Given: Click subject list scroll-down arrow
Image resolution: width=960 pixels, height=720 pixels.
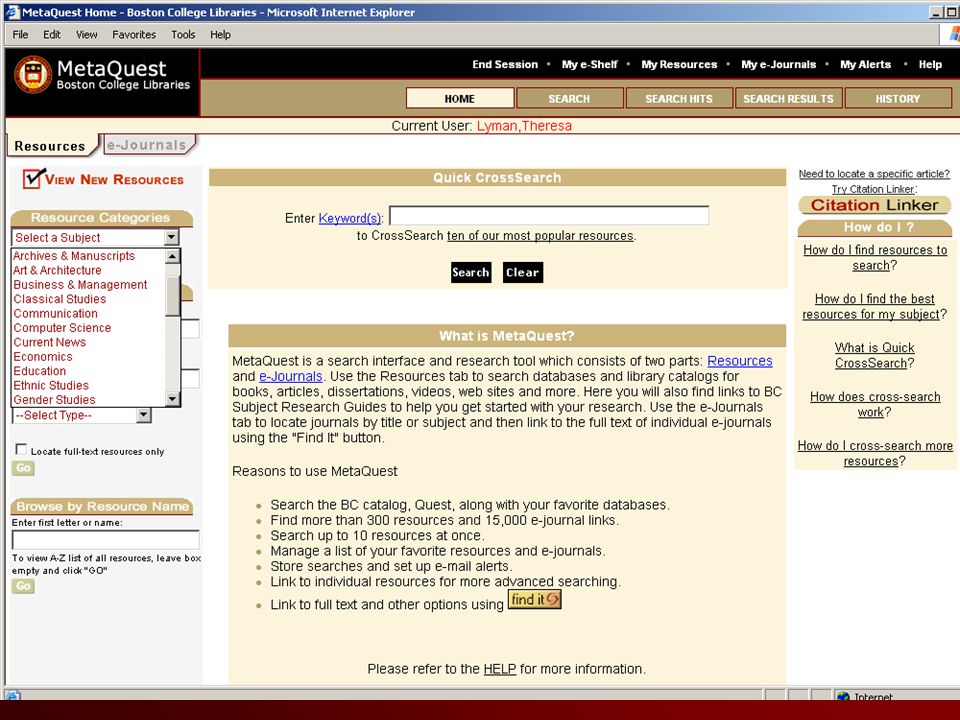Looking at the screenshot, I should [173, 399].
